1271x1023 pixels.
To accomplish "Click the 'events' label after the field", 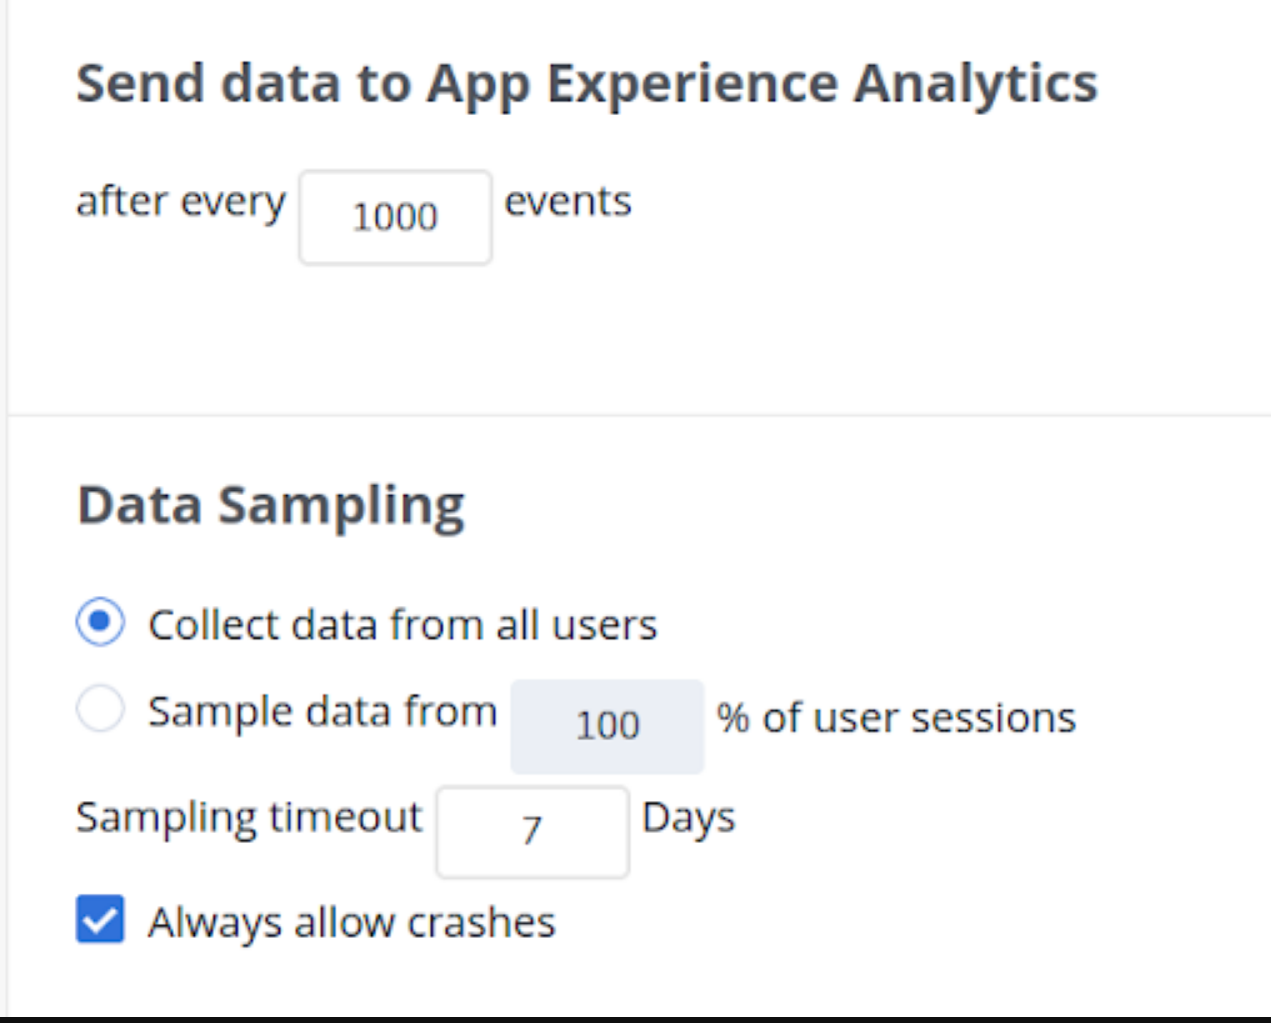I will click(x=568, y=201).
